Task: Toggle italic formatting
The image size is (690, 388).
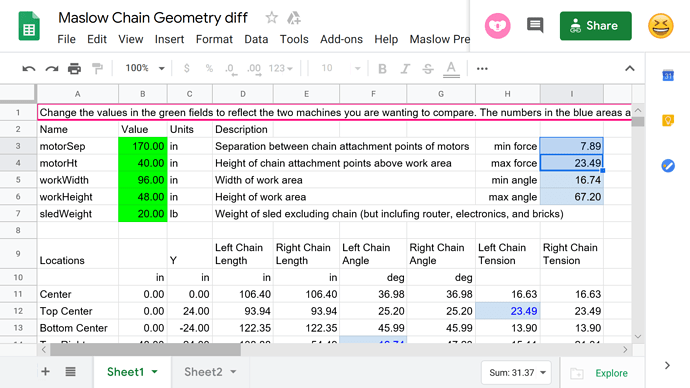Action: click(x=405, y=69)
